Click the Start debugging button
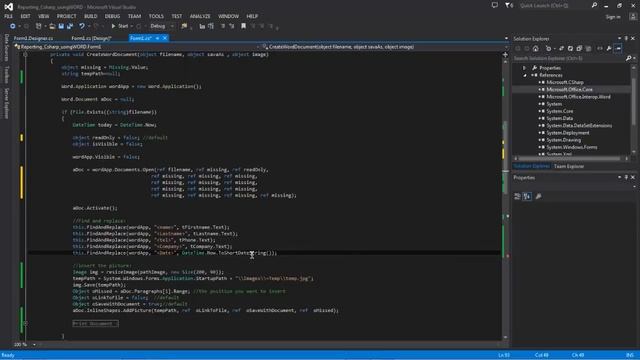Screen dimensions: 640x360 pos(120,26)
